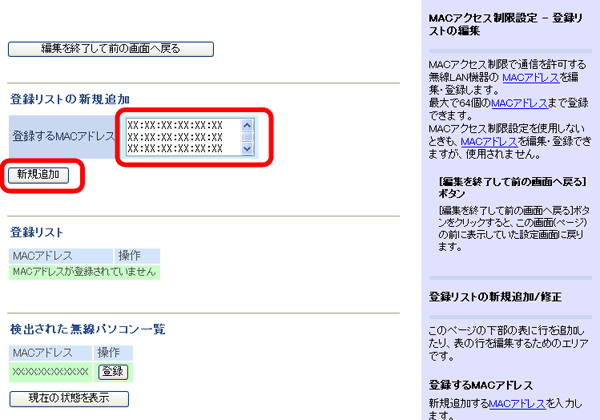Click the 操作 header in the 登録リスト table
This screenshot has width=600, height=420.
click(x=137, y=256)
